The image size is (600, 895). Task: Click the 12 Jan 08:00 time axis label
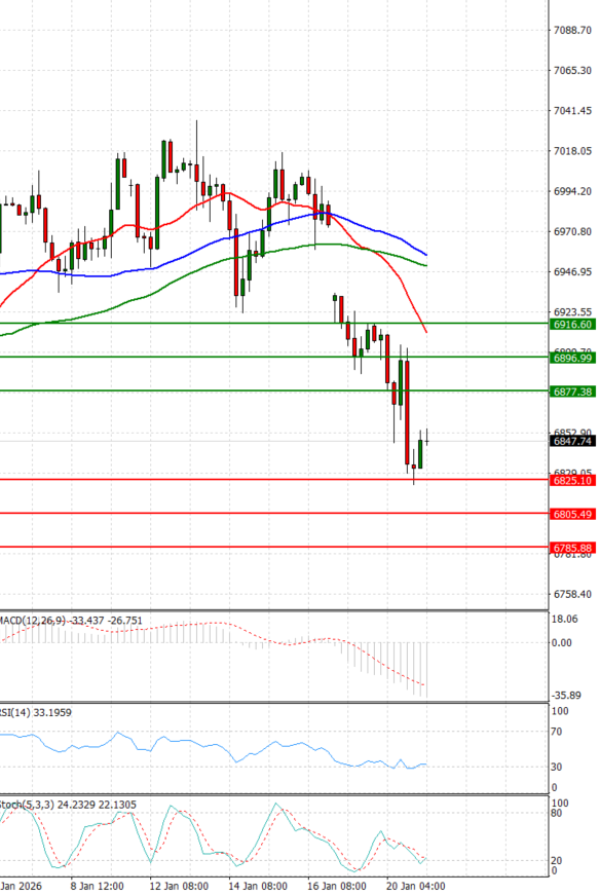[x=178, y=886]
